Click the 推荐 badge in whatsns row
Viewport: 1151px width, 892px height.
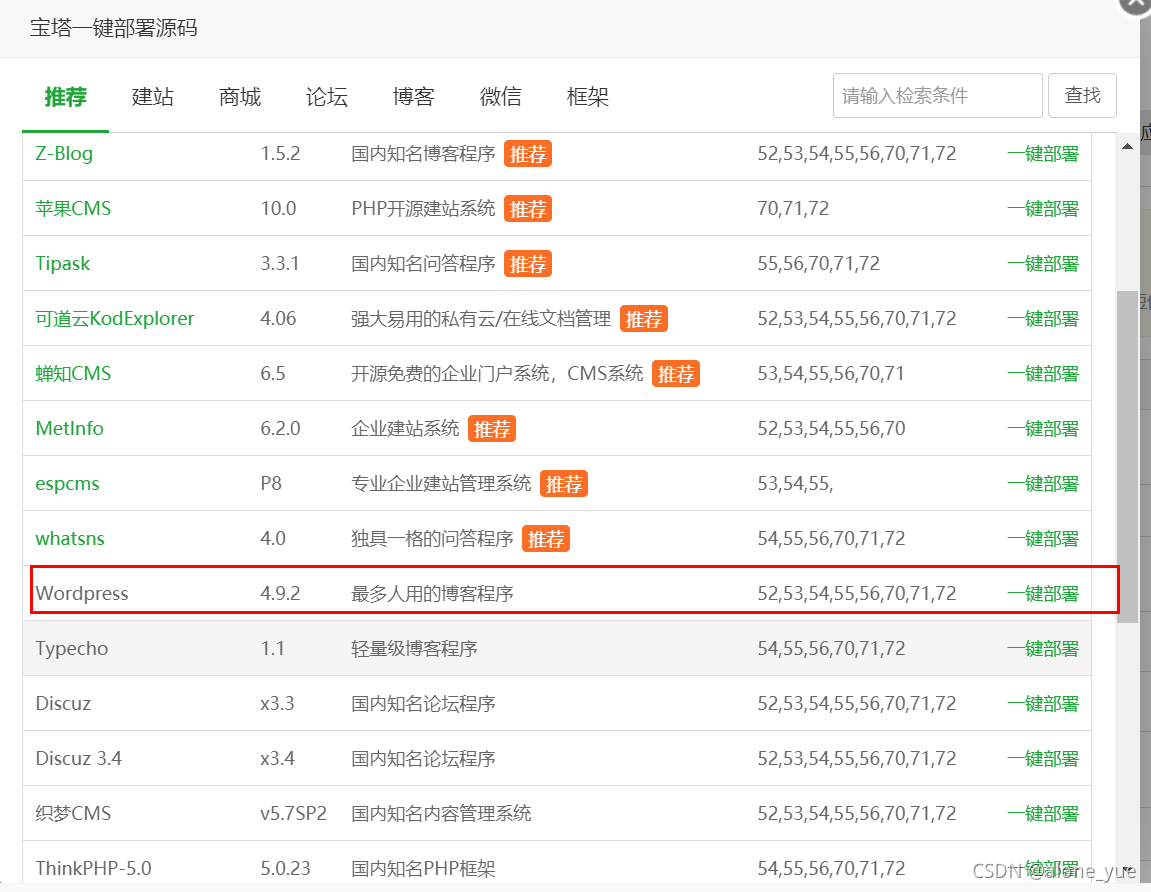point(546,539)
